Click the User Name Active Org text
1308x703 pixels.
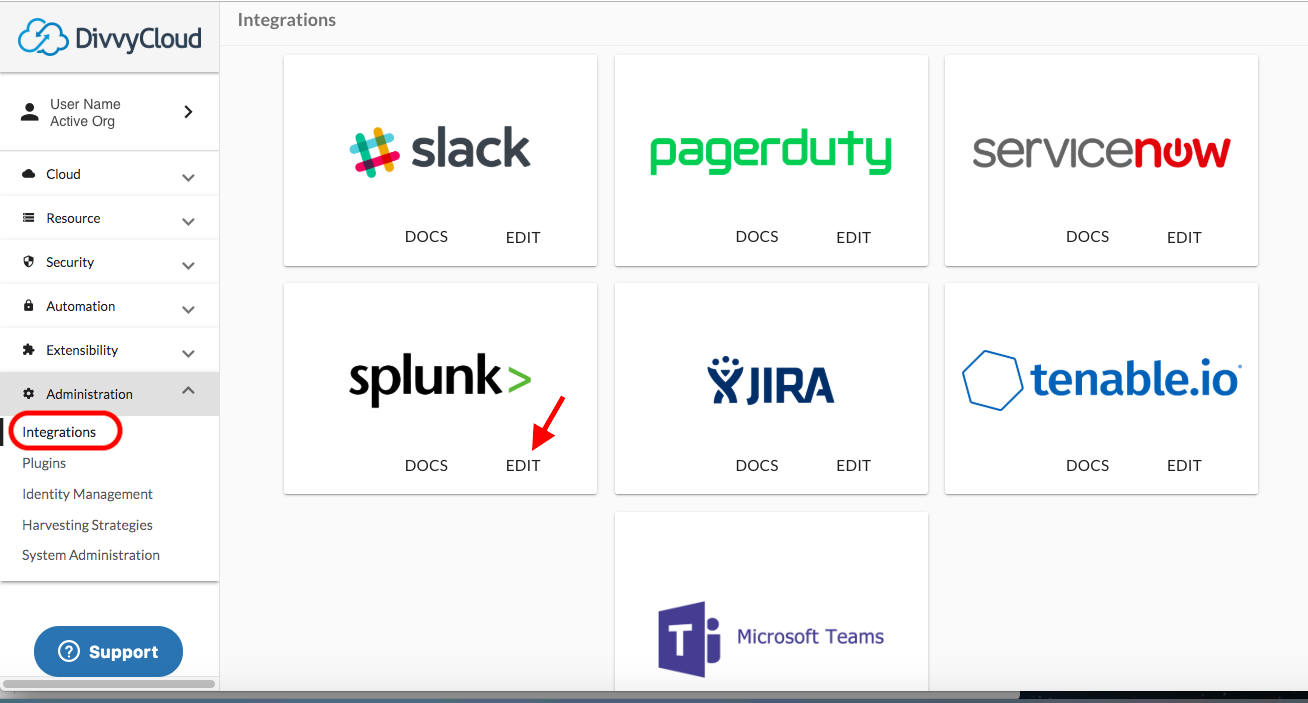[x=85, y=112]
